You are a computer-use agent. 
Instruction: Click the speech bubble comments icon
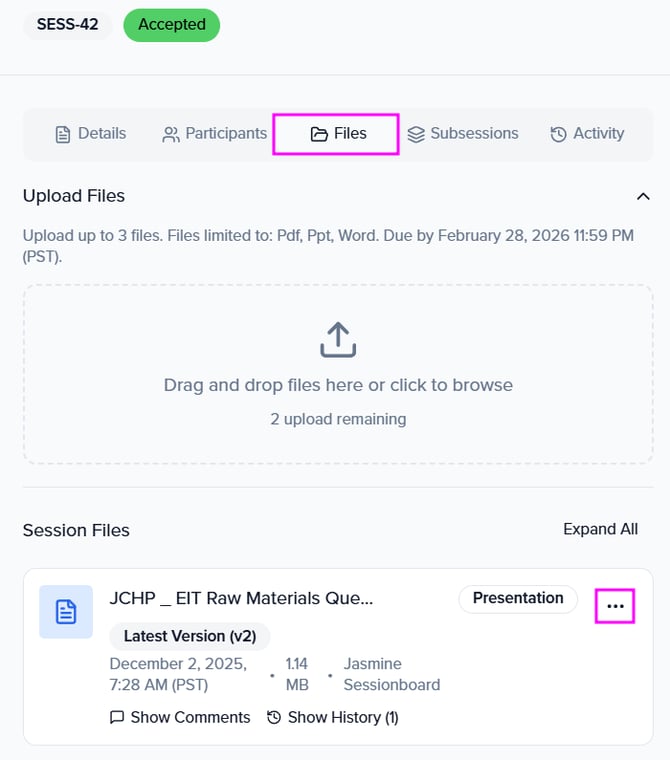click(x=117, y=717)
